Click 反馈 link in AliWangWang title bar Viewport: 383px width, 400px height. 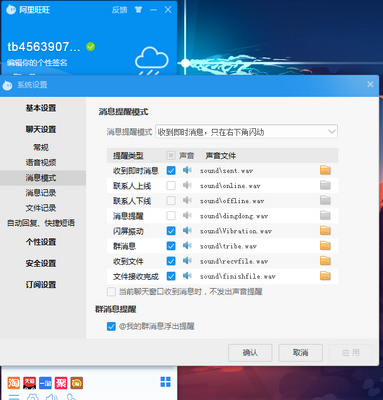point(119,10)
